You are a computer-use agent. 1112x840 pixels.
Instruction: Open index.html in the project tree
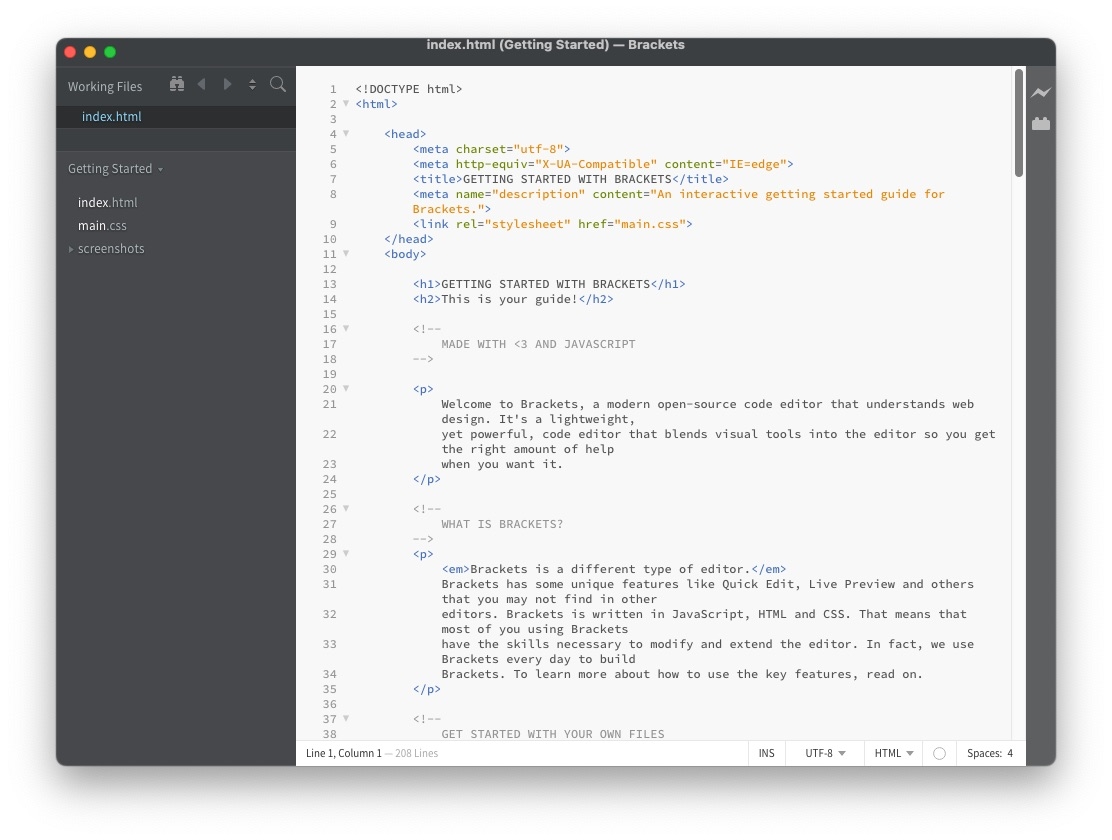click(x=108, y=202)
